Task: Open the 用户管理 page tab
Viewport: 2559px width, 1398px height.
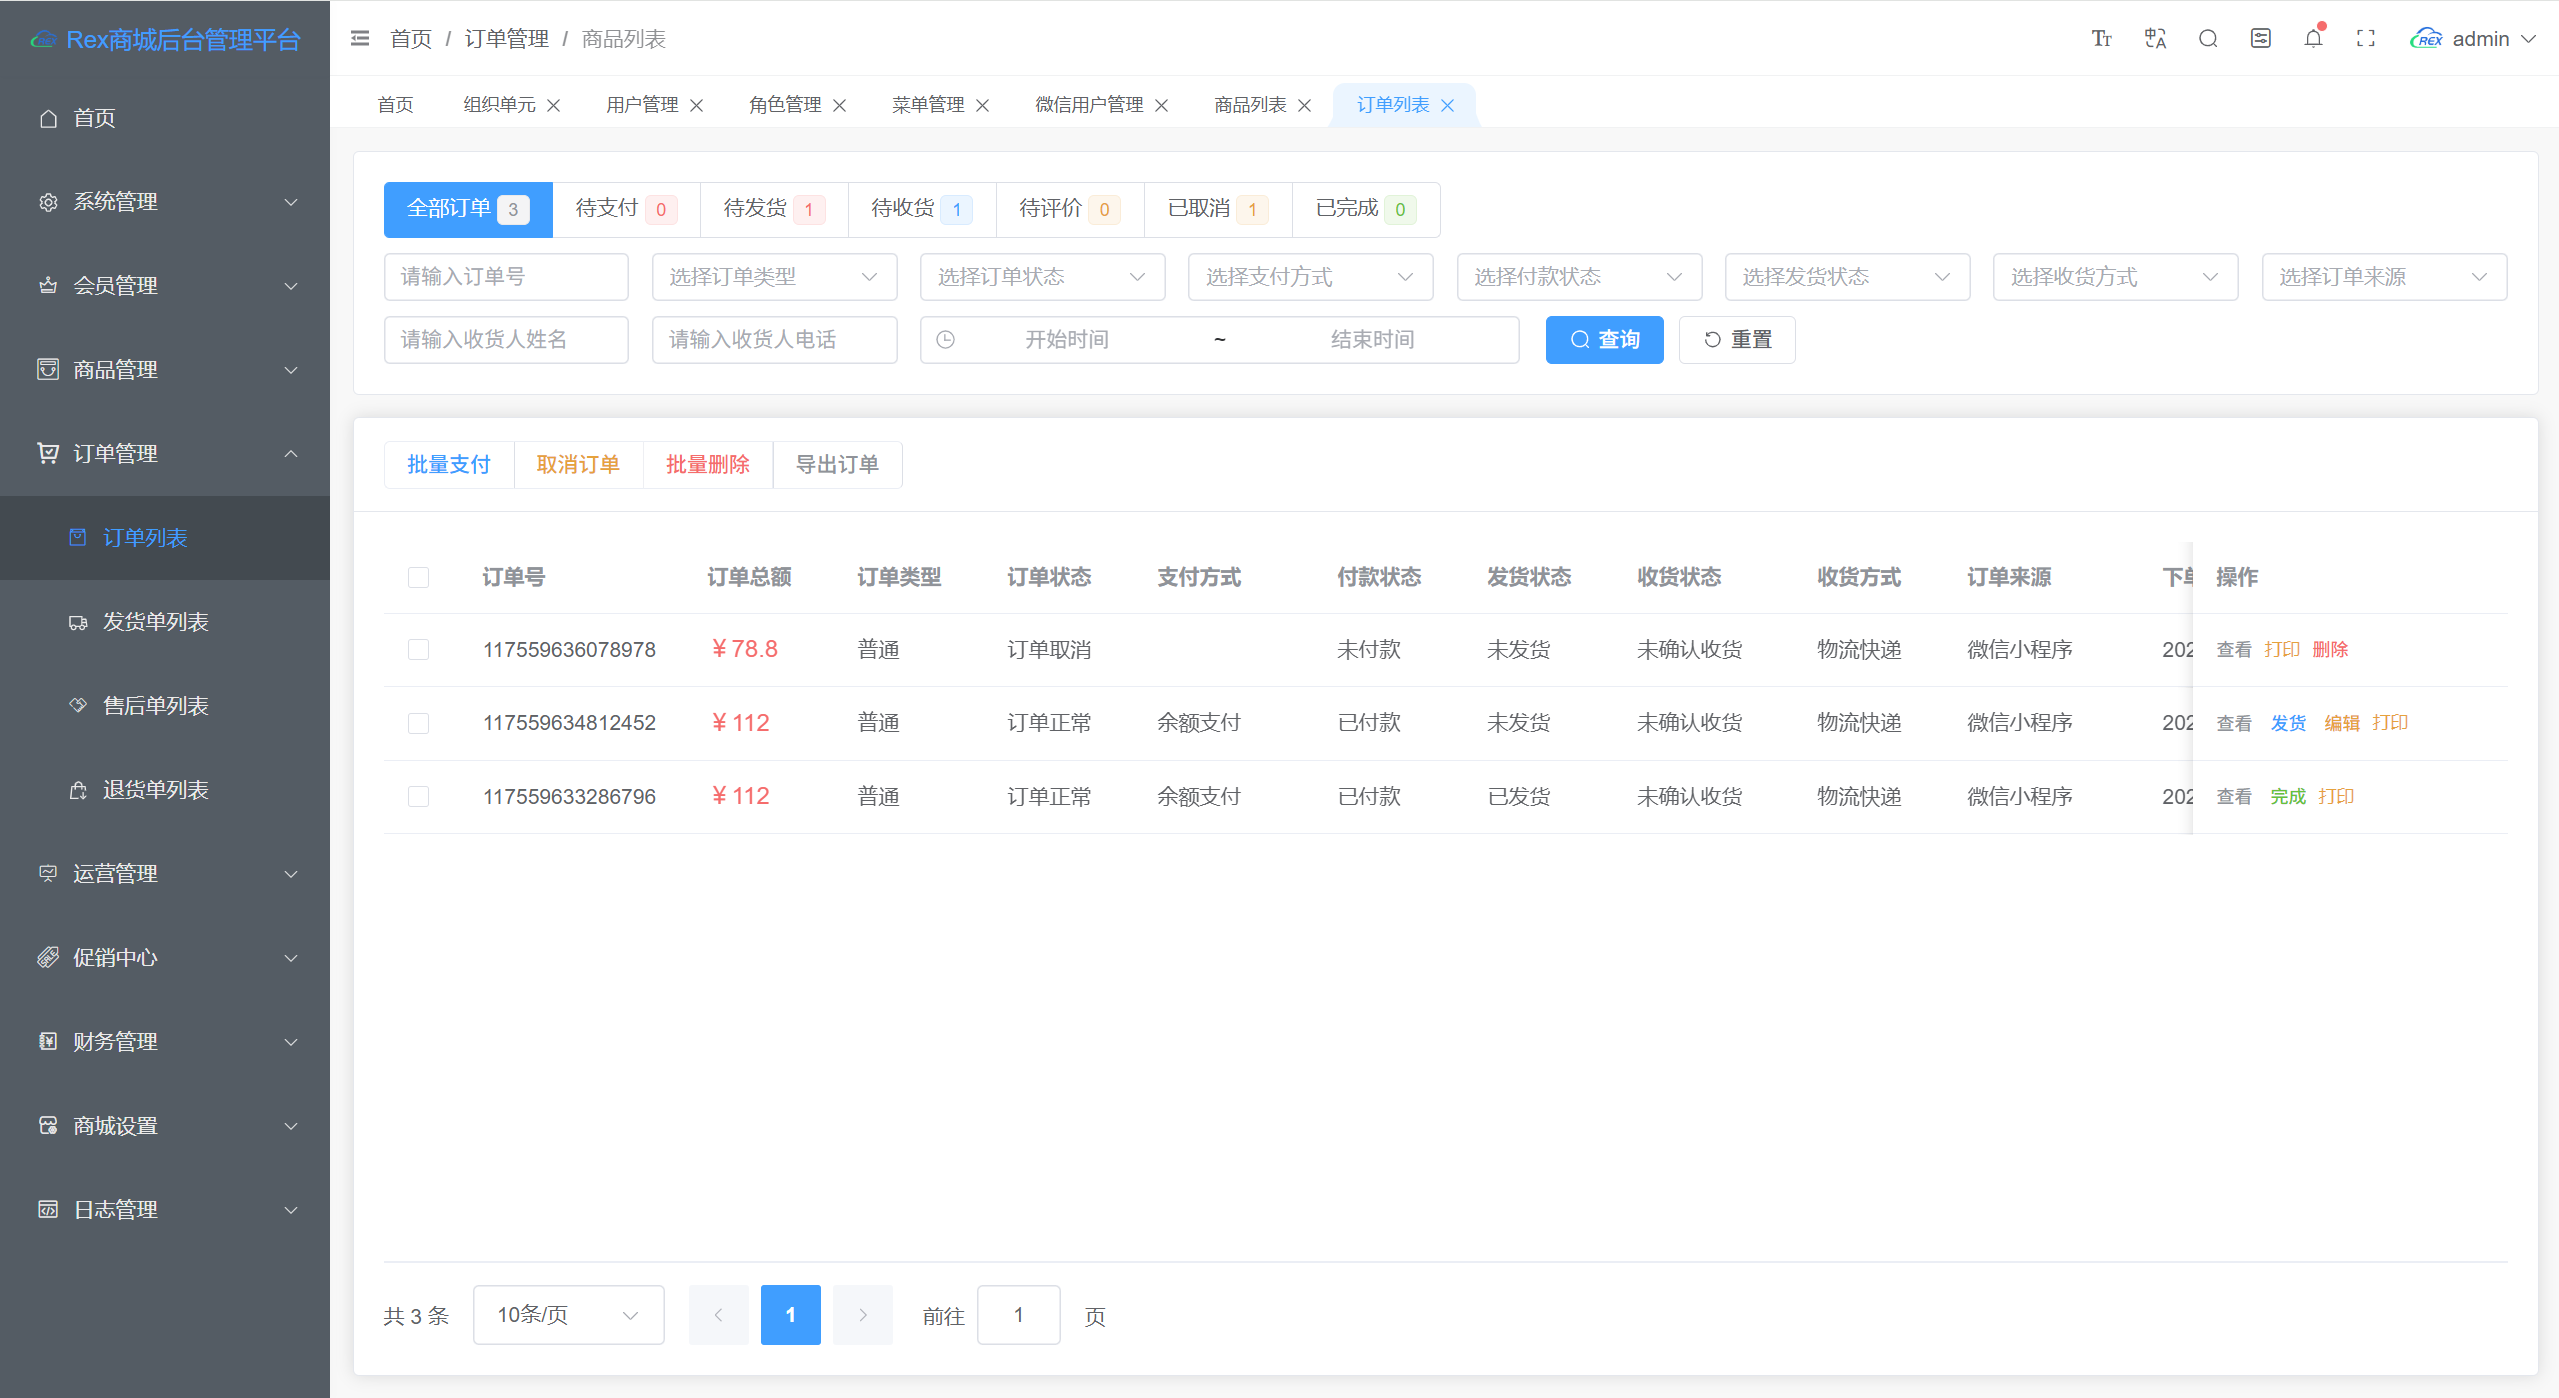Action: click(642, 105)
